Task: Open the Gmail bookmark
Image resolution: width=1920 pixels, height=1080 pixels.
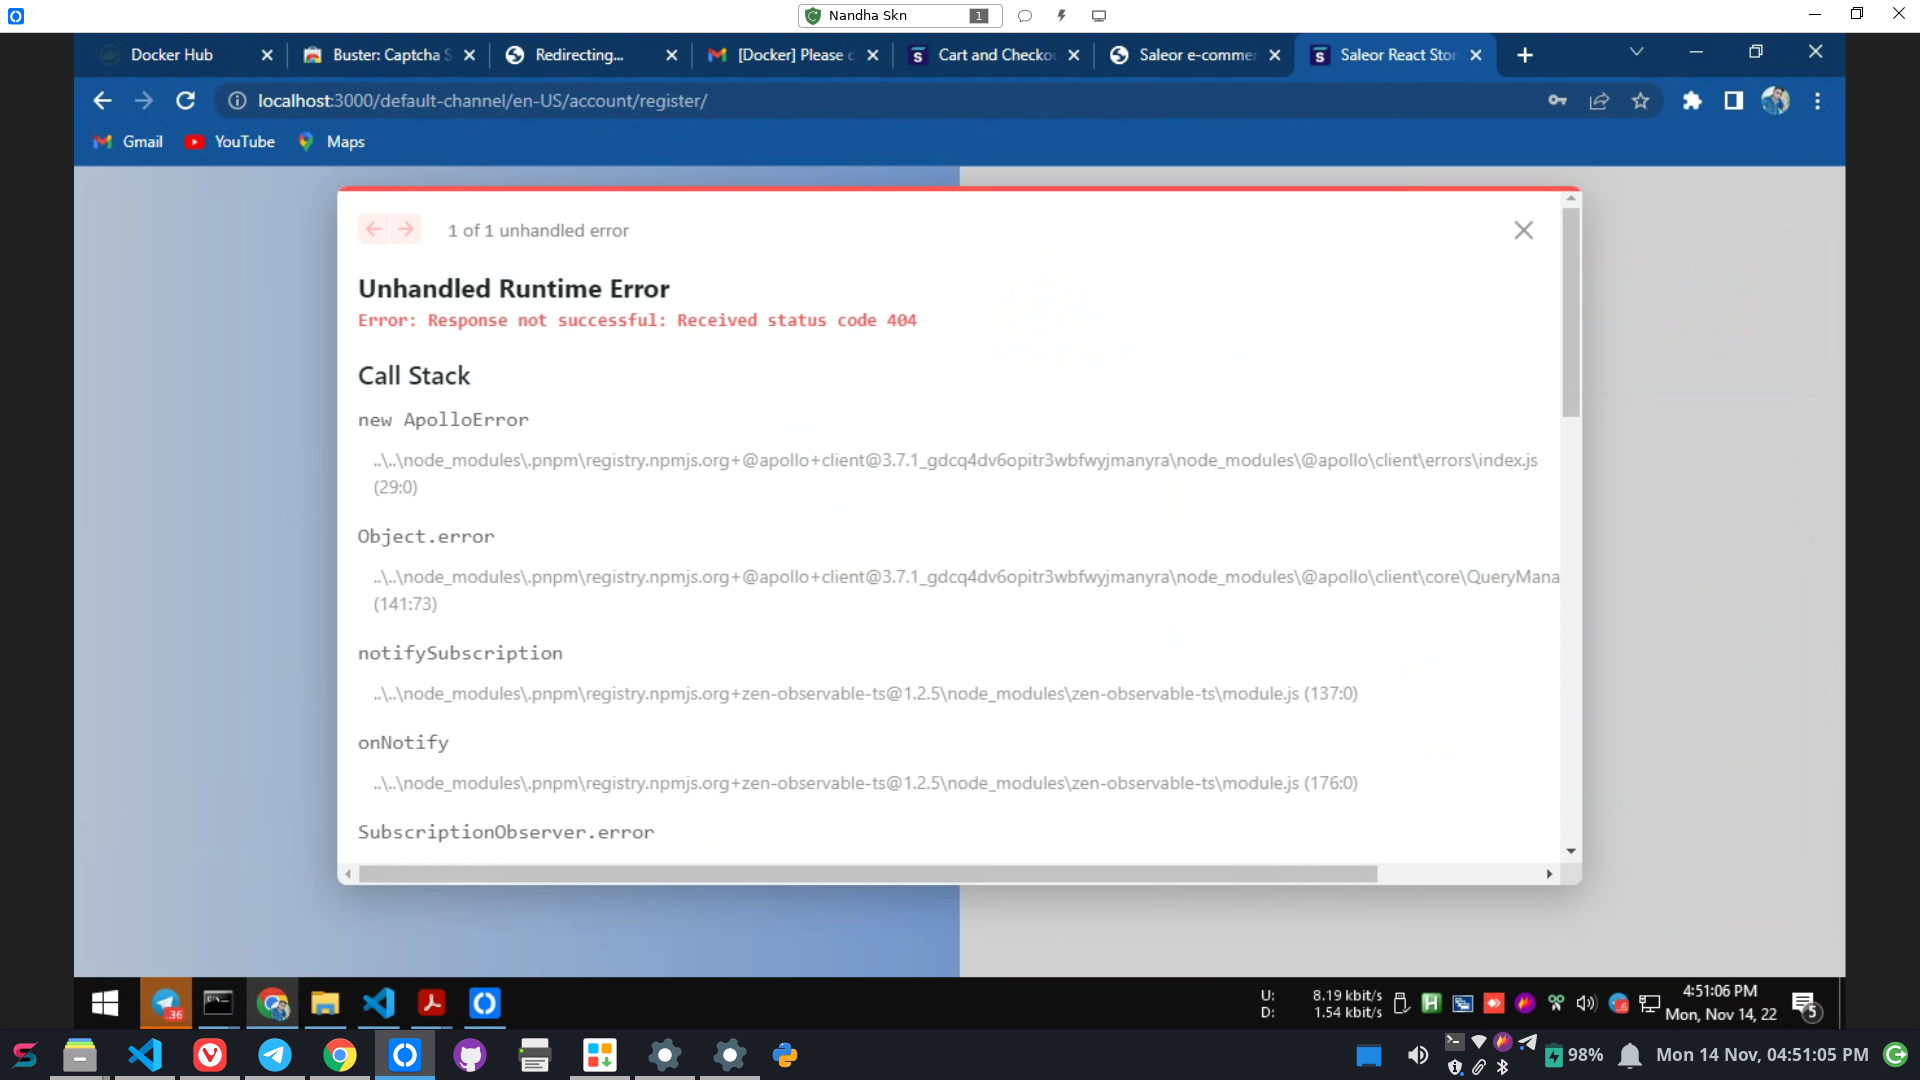Action: (128, 142)
